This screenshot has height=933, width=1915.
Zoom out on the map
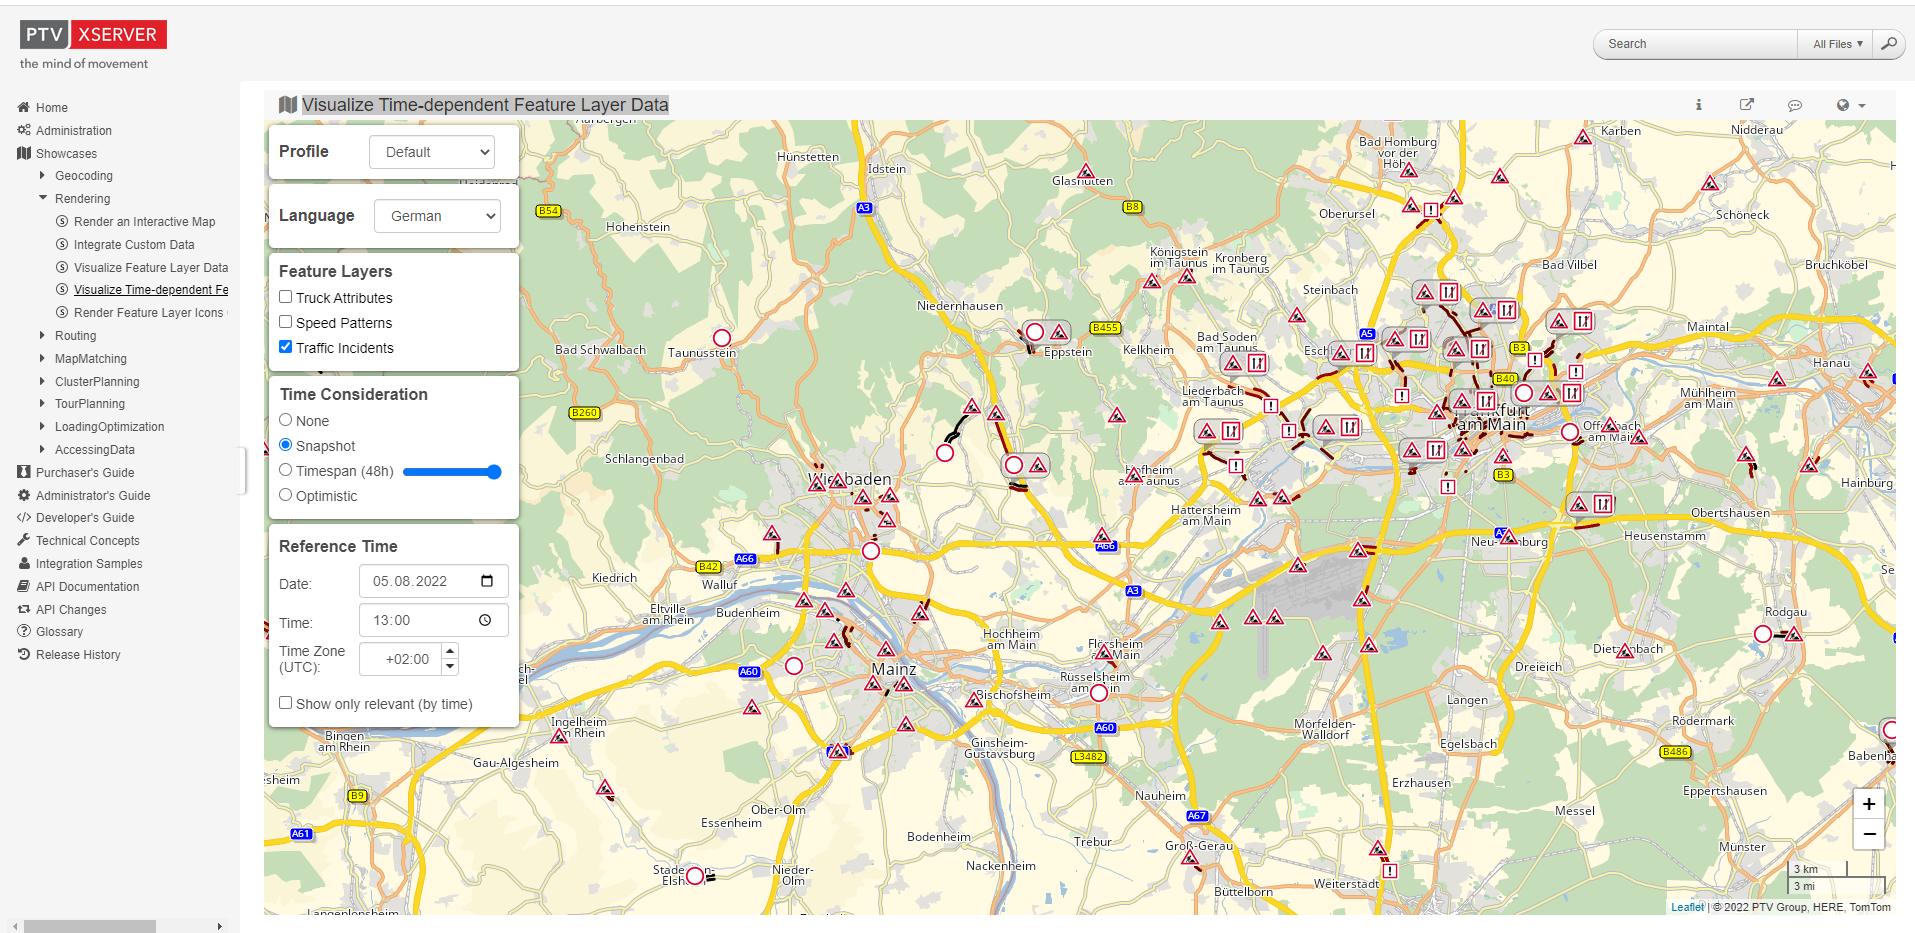pyautogui.click(x=1868, y=835)
